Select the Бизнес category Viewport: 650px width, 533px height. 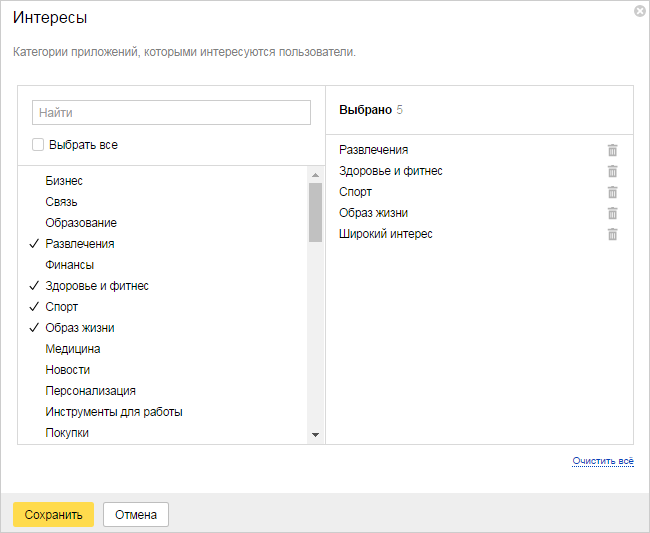click(64, 181)
